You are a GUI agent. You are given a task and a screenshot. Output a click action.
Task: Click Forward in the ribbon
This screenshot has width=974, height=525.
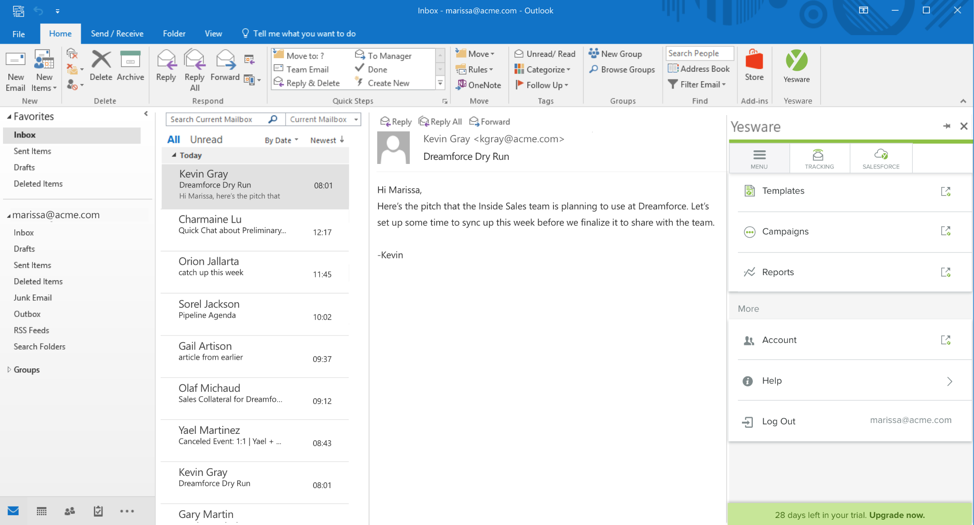coord(225,66)
